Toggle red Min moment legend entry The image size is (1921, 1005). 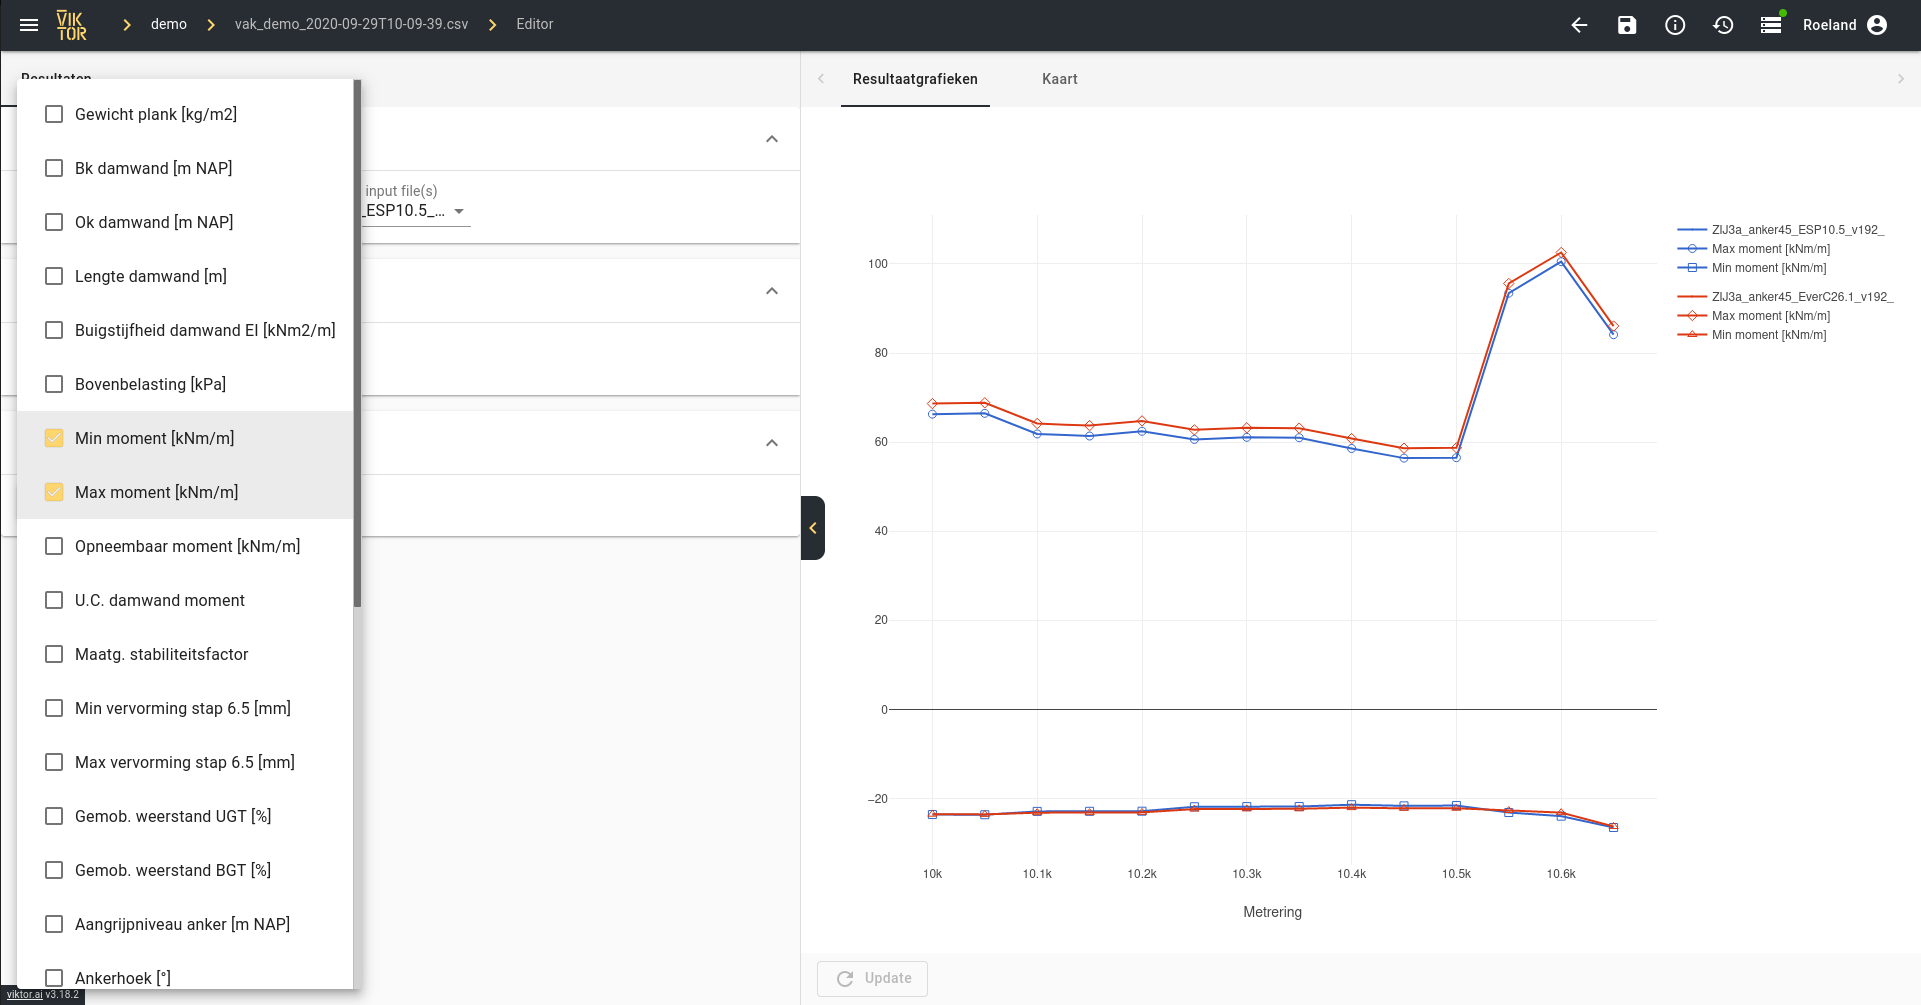coord(1752,335)
